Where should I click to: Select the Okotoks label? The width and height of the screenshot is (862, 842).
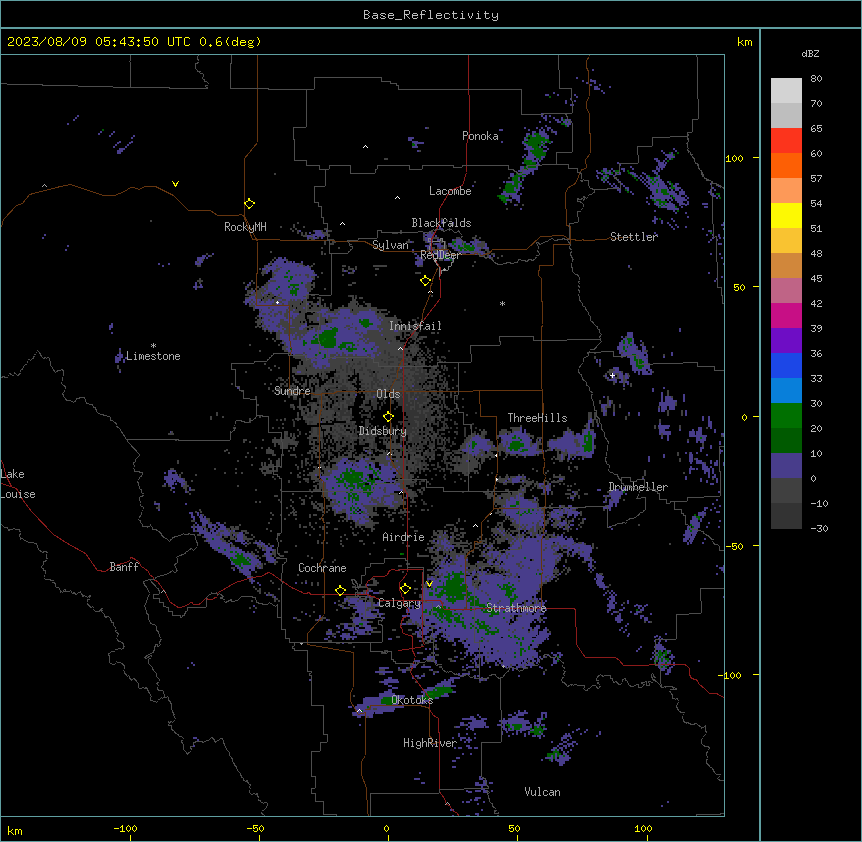point(412,700)
